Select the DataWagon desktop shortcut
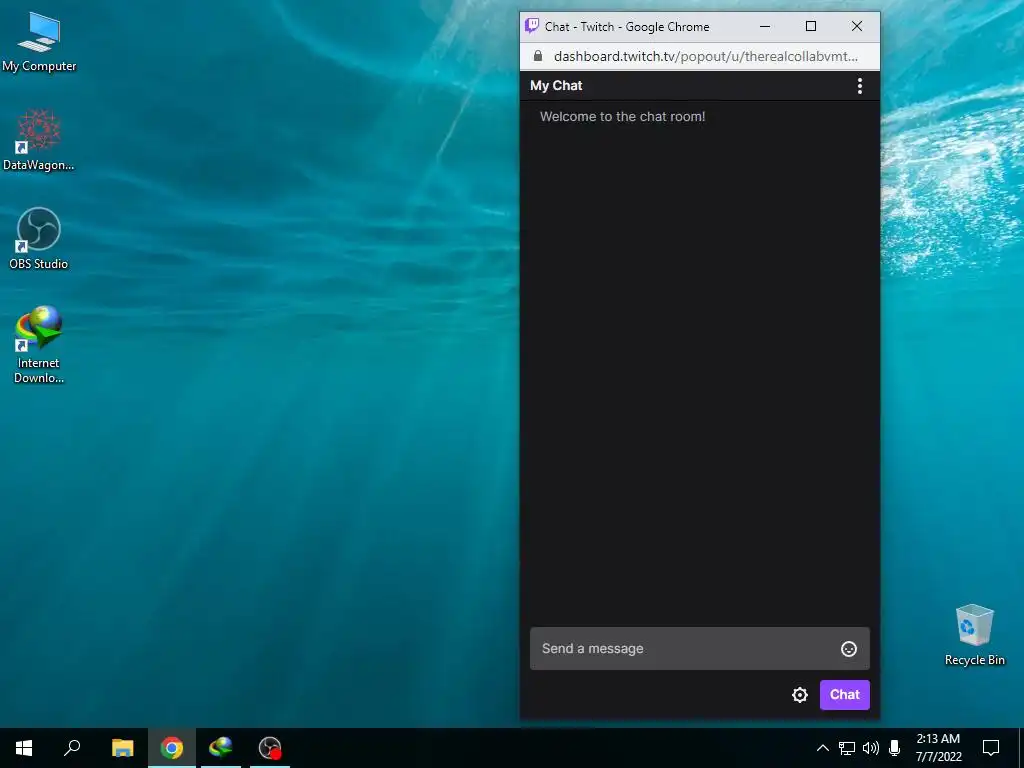1024x768 pixels. pos(39,140)
